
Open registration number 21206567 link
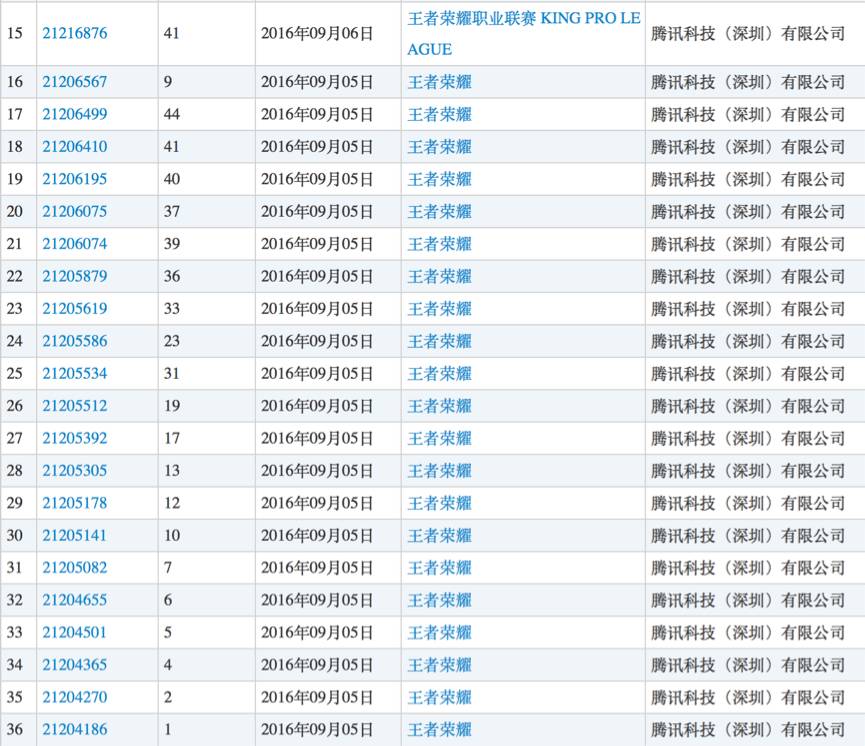74,82
